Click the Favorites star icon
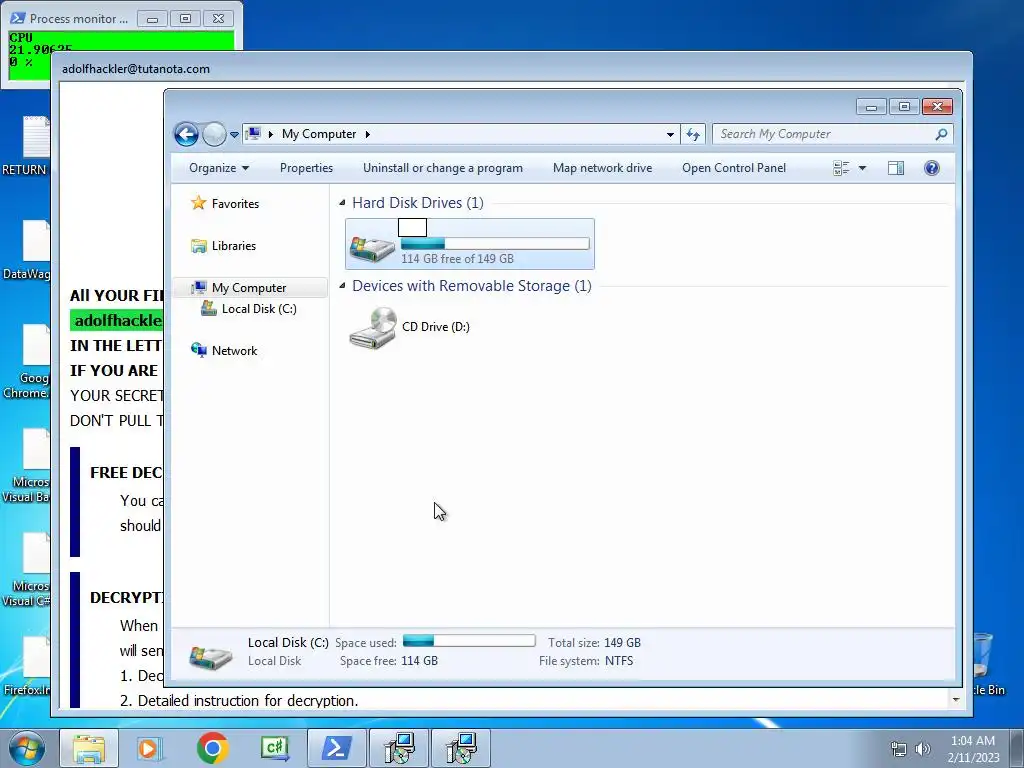This screenshot has width=1024, height=768. 199,203
